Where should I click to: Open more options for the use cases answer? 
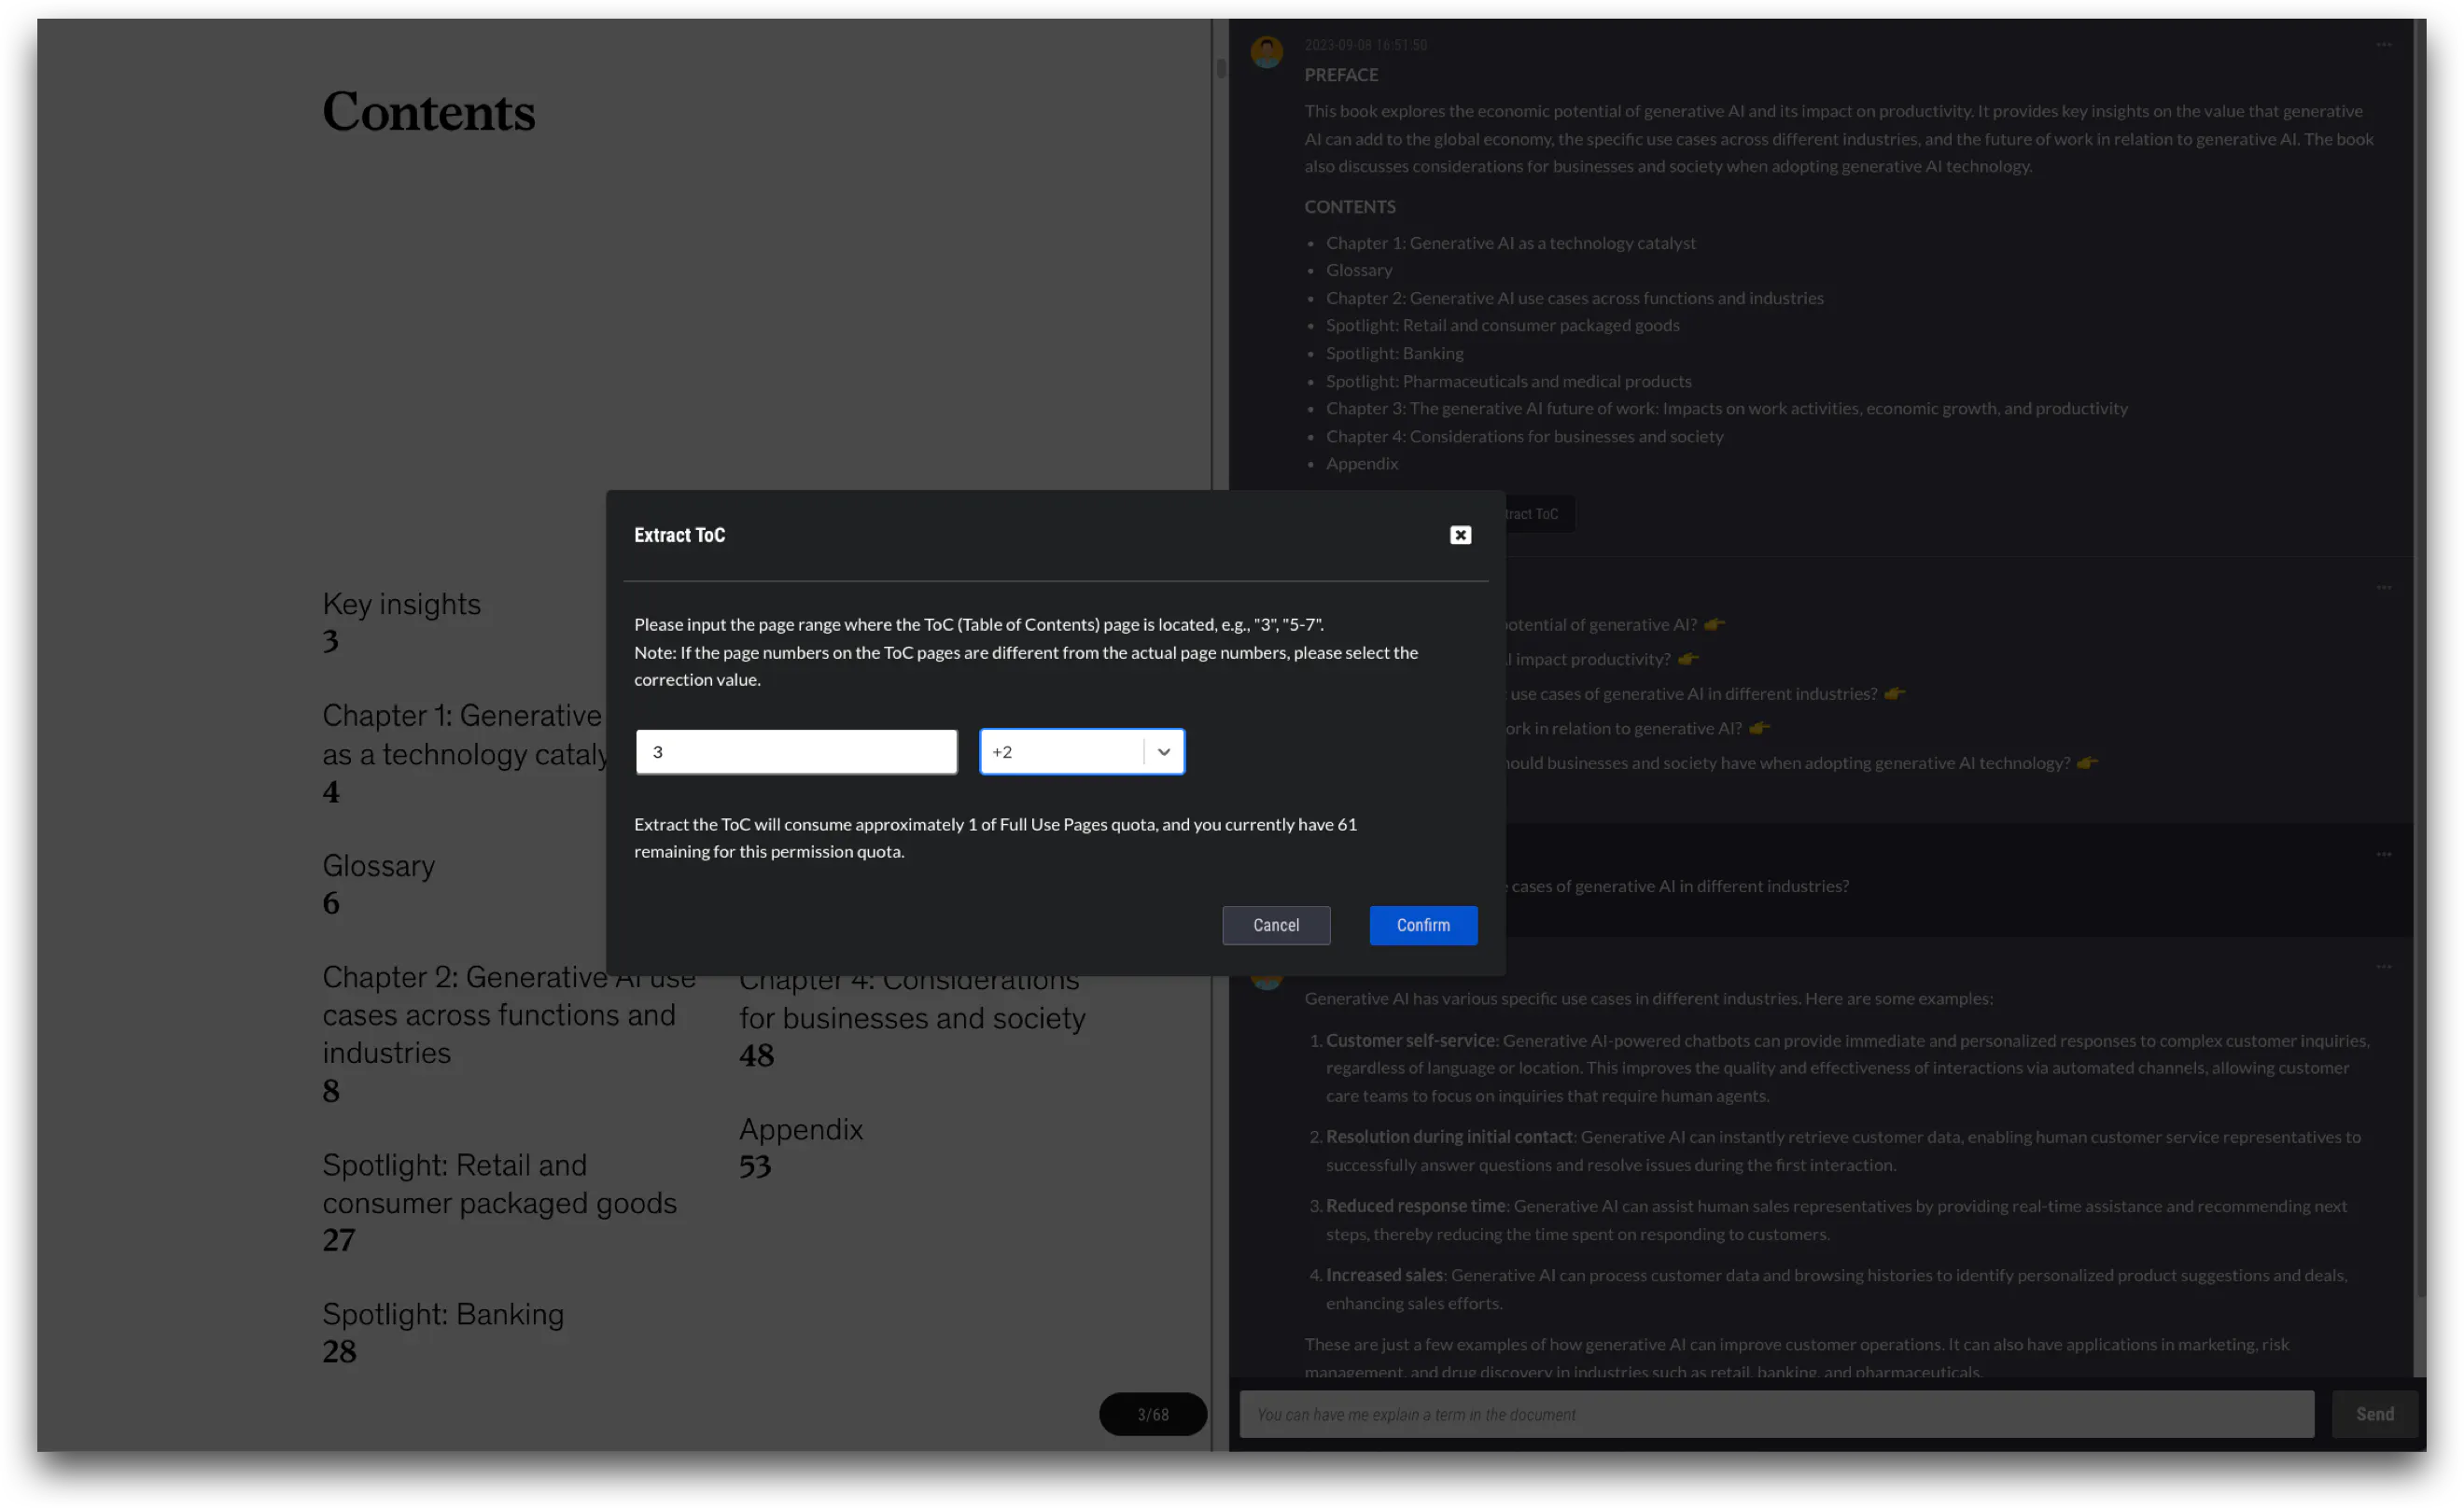(2384, 967)
